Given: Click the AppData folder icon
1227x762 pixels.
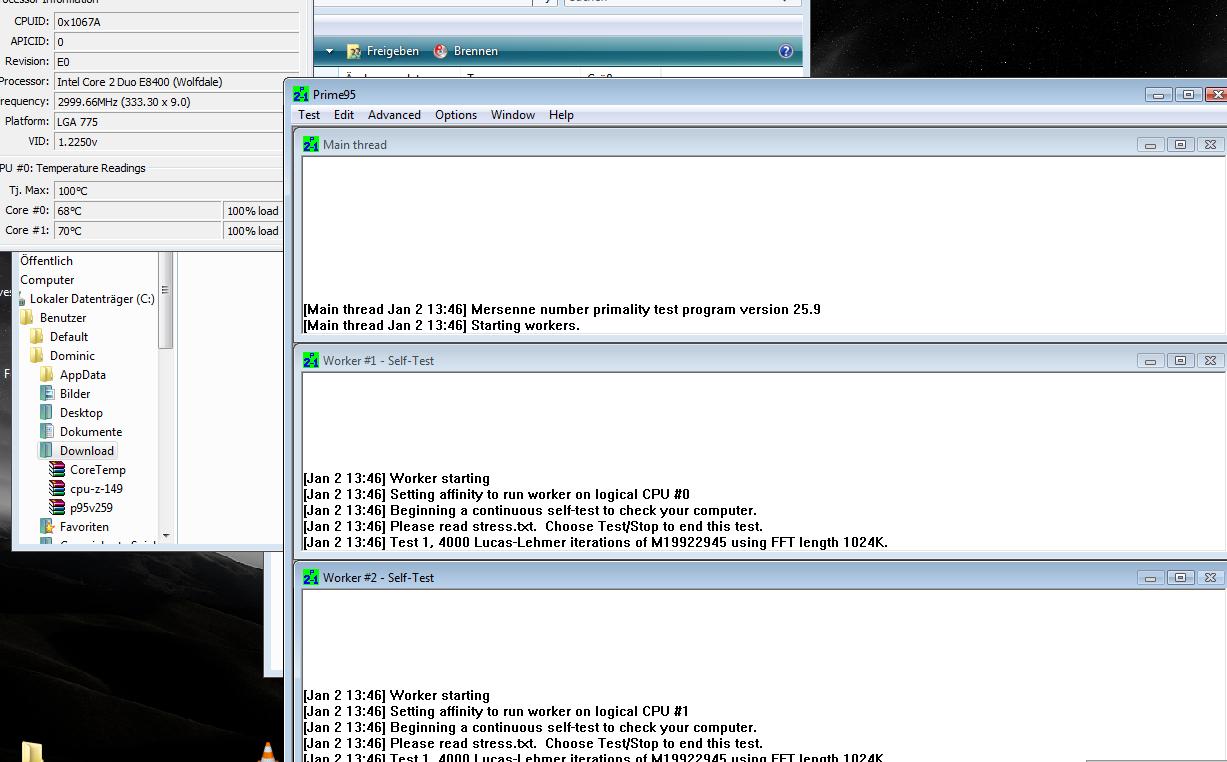Looking at the screenshot, I should [x=47, y=374].
